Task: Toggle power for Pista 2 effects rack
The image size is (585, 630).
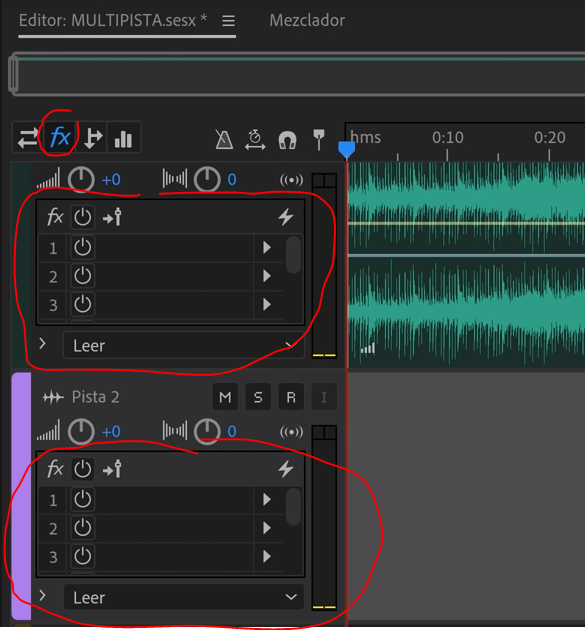Action: click(x=82, y=469)
